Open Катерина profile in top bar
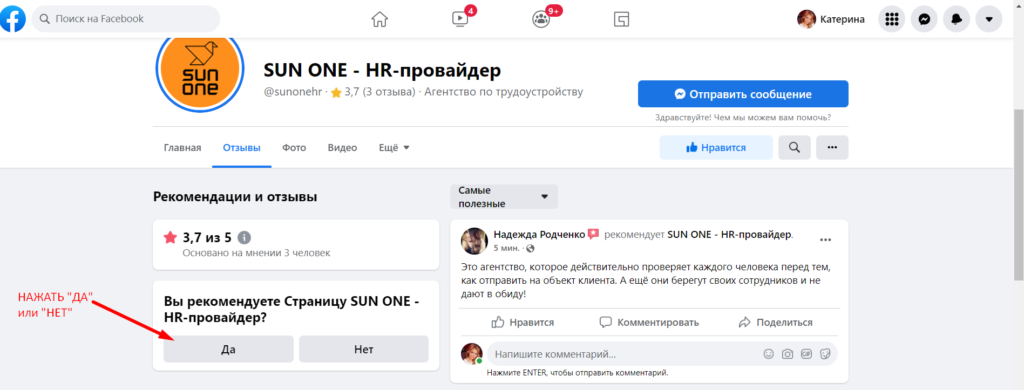1024x390 pixels. pos(831,20)
